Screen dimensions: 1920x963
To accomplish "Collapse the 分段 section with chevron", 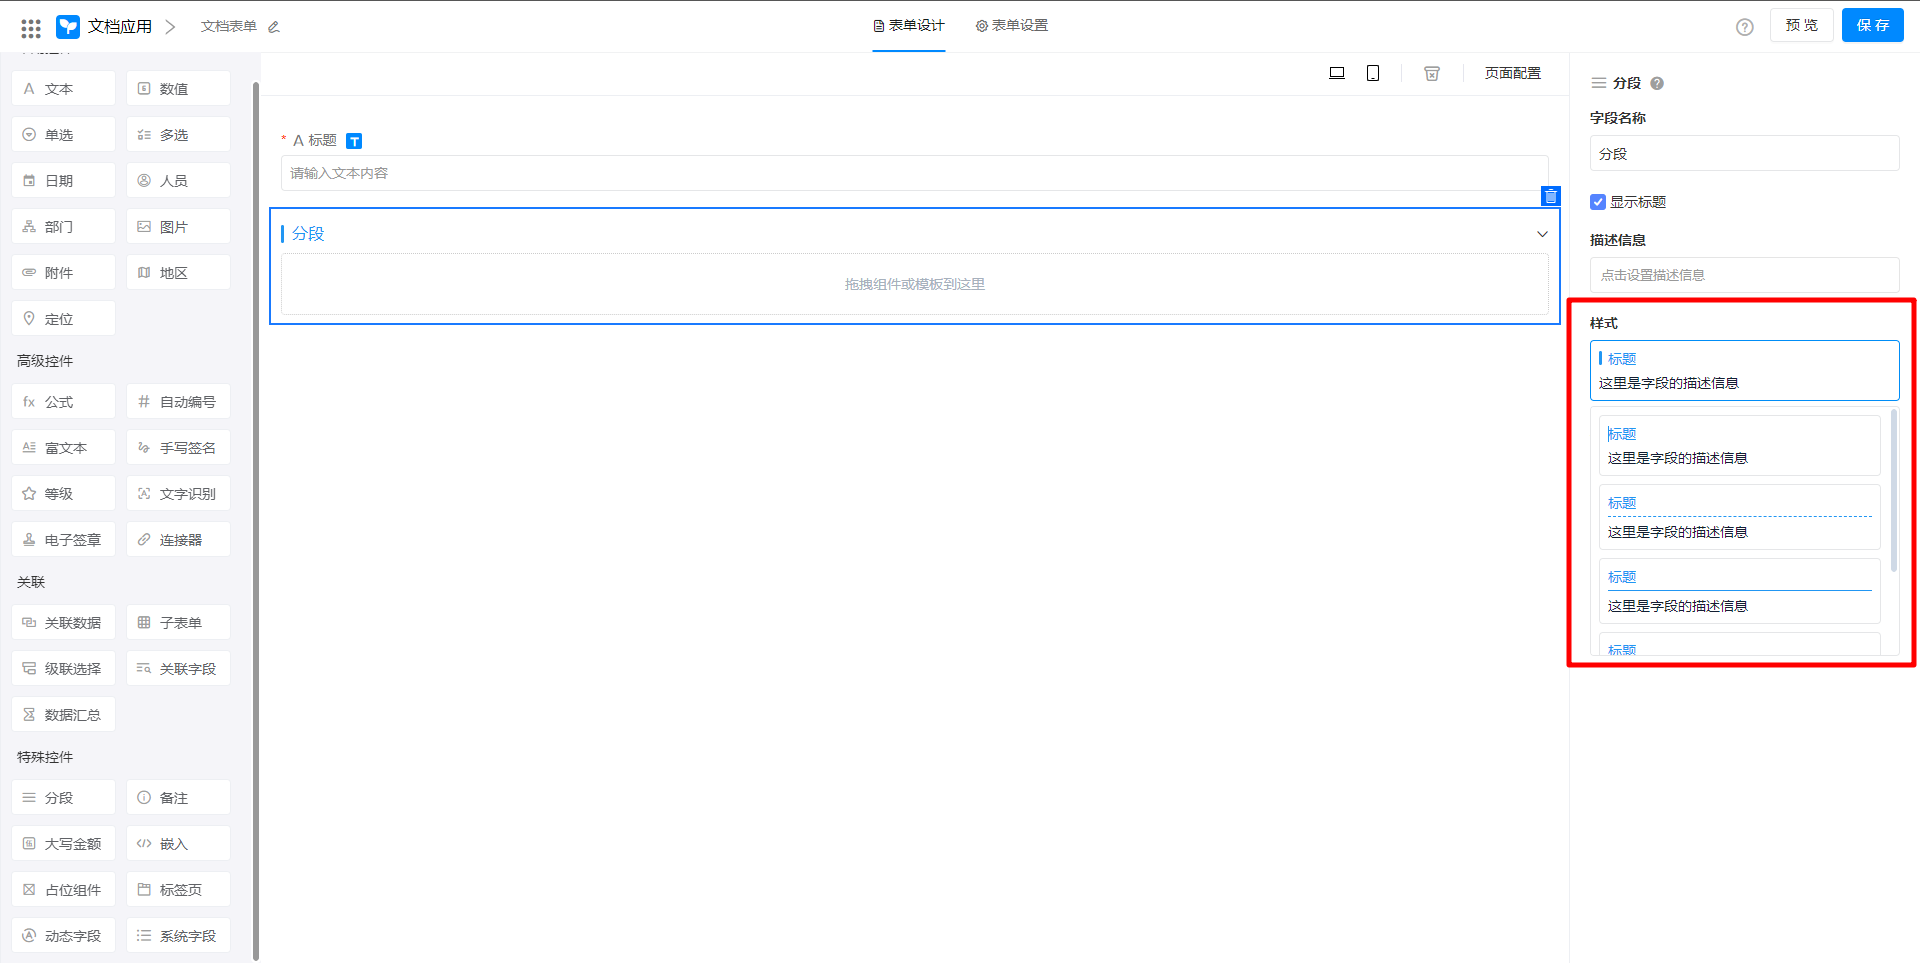I will (1542, 234).
